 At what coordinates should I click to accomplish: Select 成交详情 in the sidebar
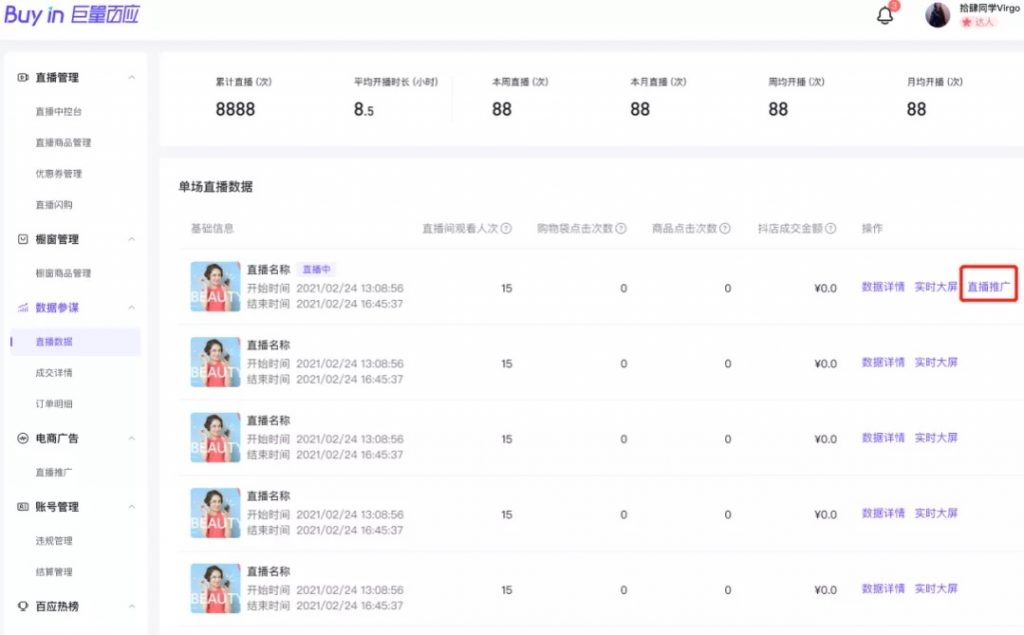(x=54, y=373)
